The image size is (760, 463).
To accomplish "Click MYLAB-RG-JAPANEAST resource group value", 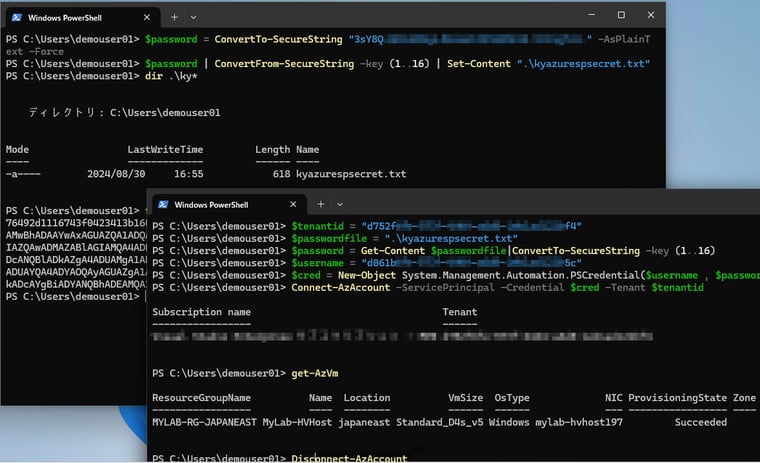I will 205,422.
